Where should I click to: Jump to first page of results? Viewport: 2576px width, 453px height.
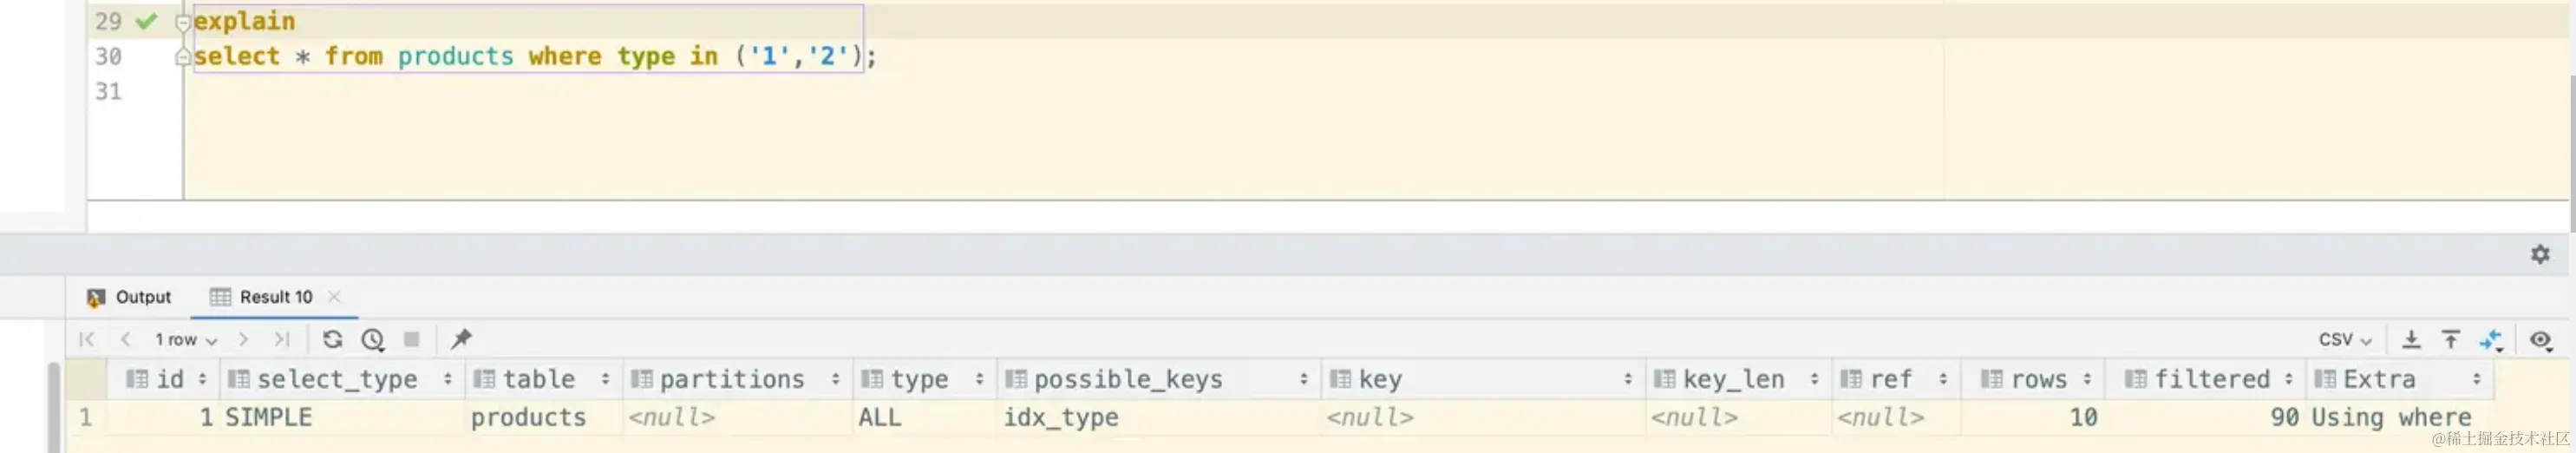point(87,339)
